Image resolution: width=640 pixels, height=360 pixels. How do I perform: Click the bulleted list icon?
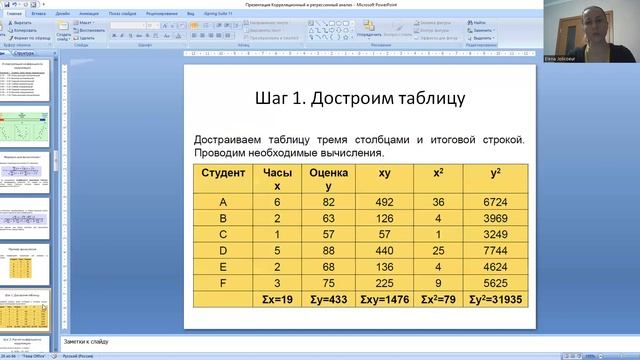(x=195, y=25)
